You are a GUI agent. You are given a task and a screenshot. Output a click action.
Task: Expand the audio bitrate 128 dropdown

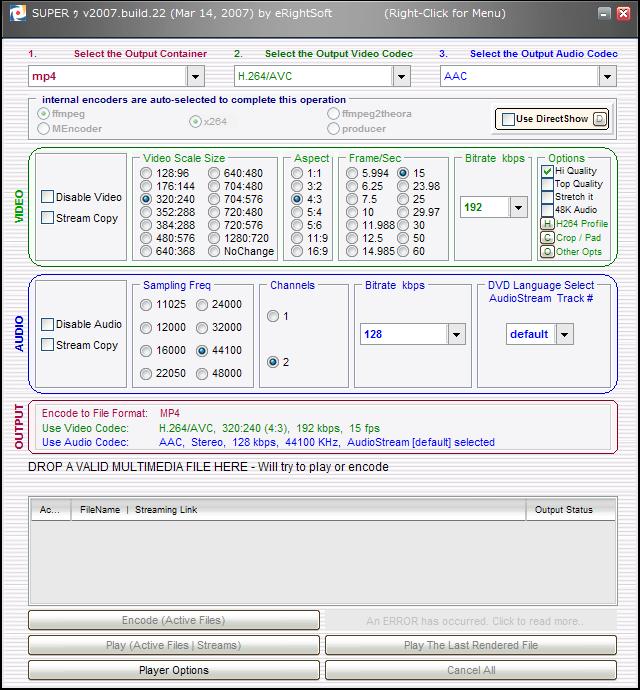(456, 334)
